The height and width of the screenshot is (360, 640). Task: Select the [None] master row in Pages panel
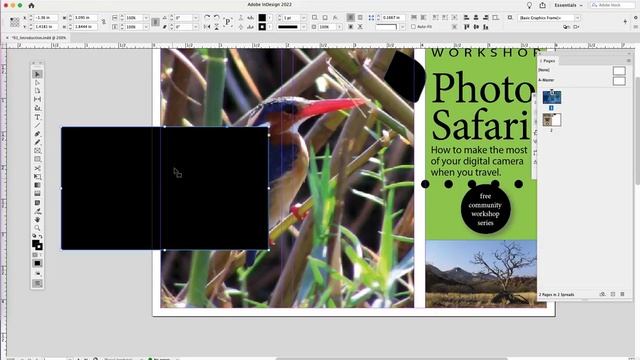[582, 70]
